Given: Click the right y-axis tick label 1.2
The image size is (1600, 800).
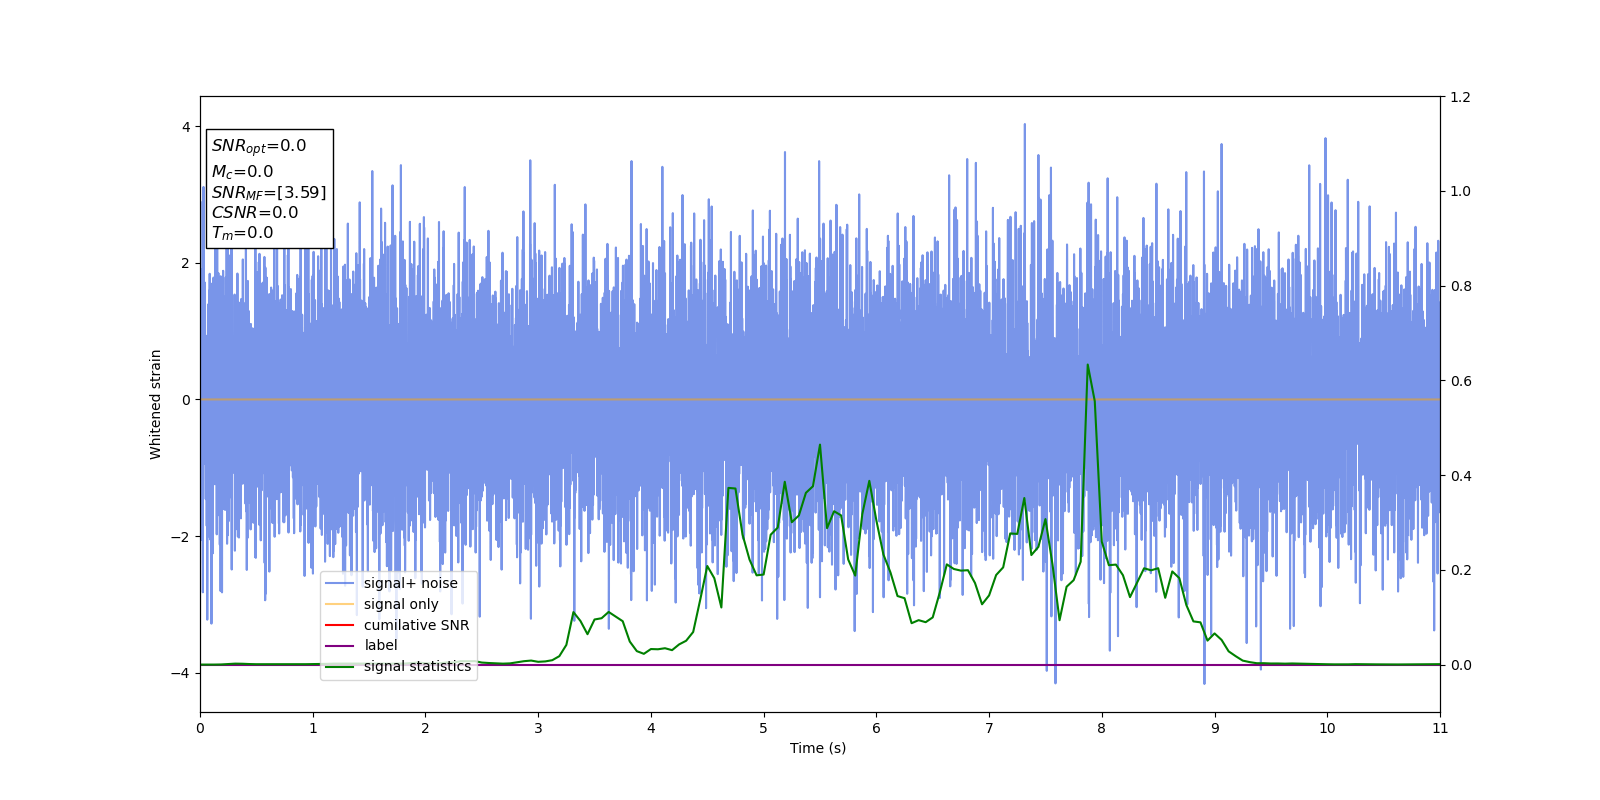Looking at the screenshot, I should [1460, 97].
